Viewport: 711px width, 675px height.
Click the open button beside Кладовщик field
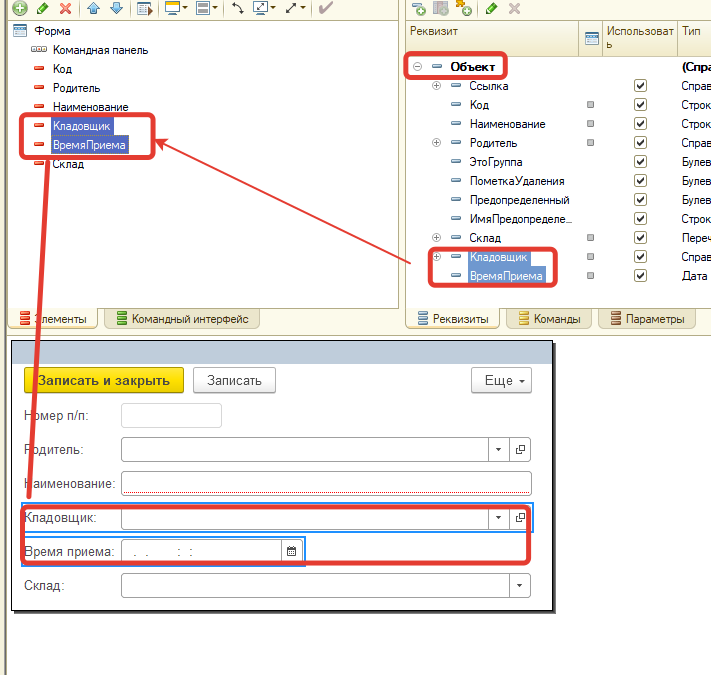click(520, 517)
